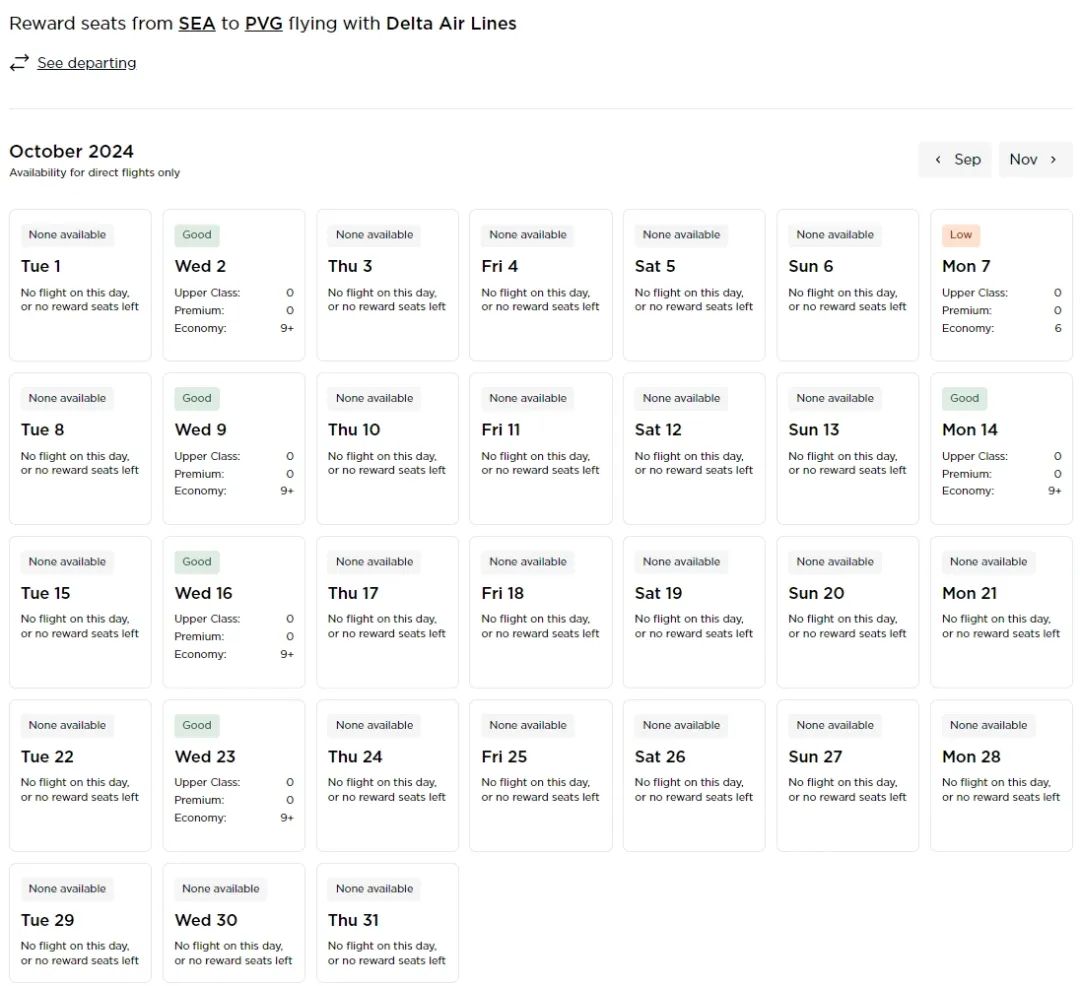
Task: Open the See departing link
Action: (86, 63)
